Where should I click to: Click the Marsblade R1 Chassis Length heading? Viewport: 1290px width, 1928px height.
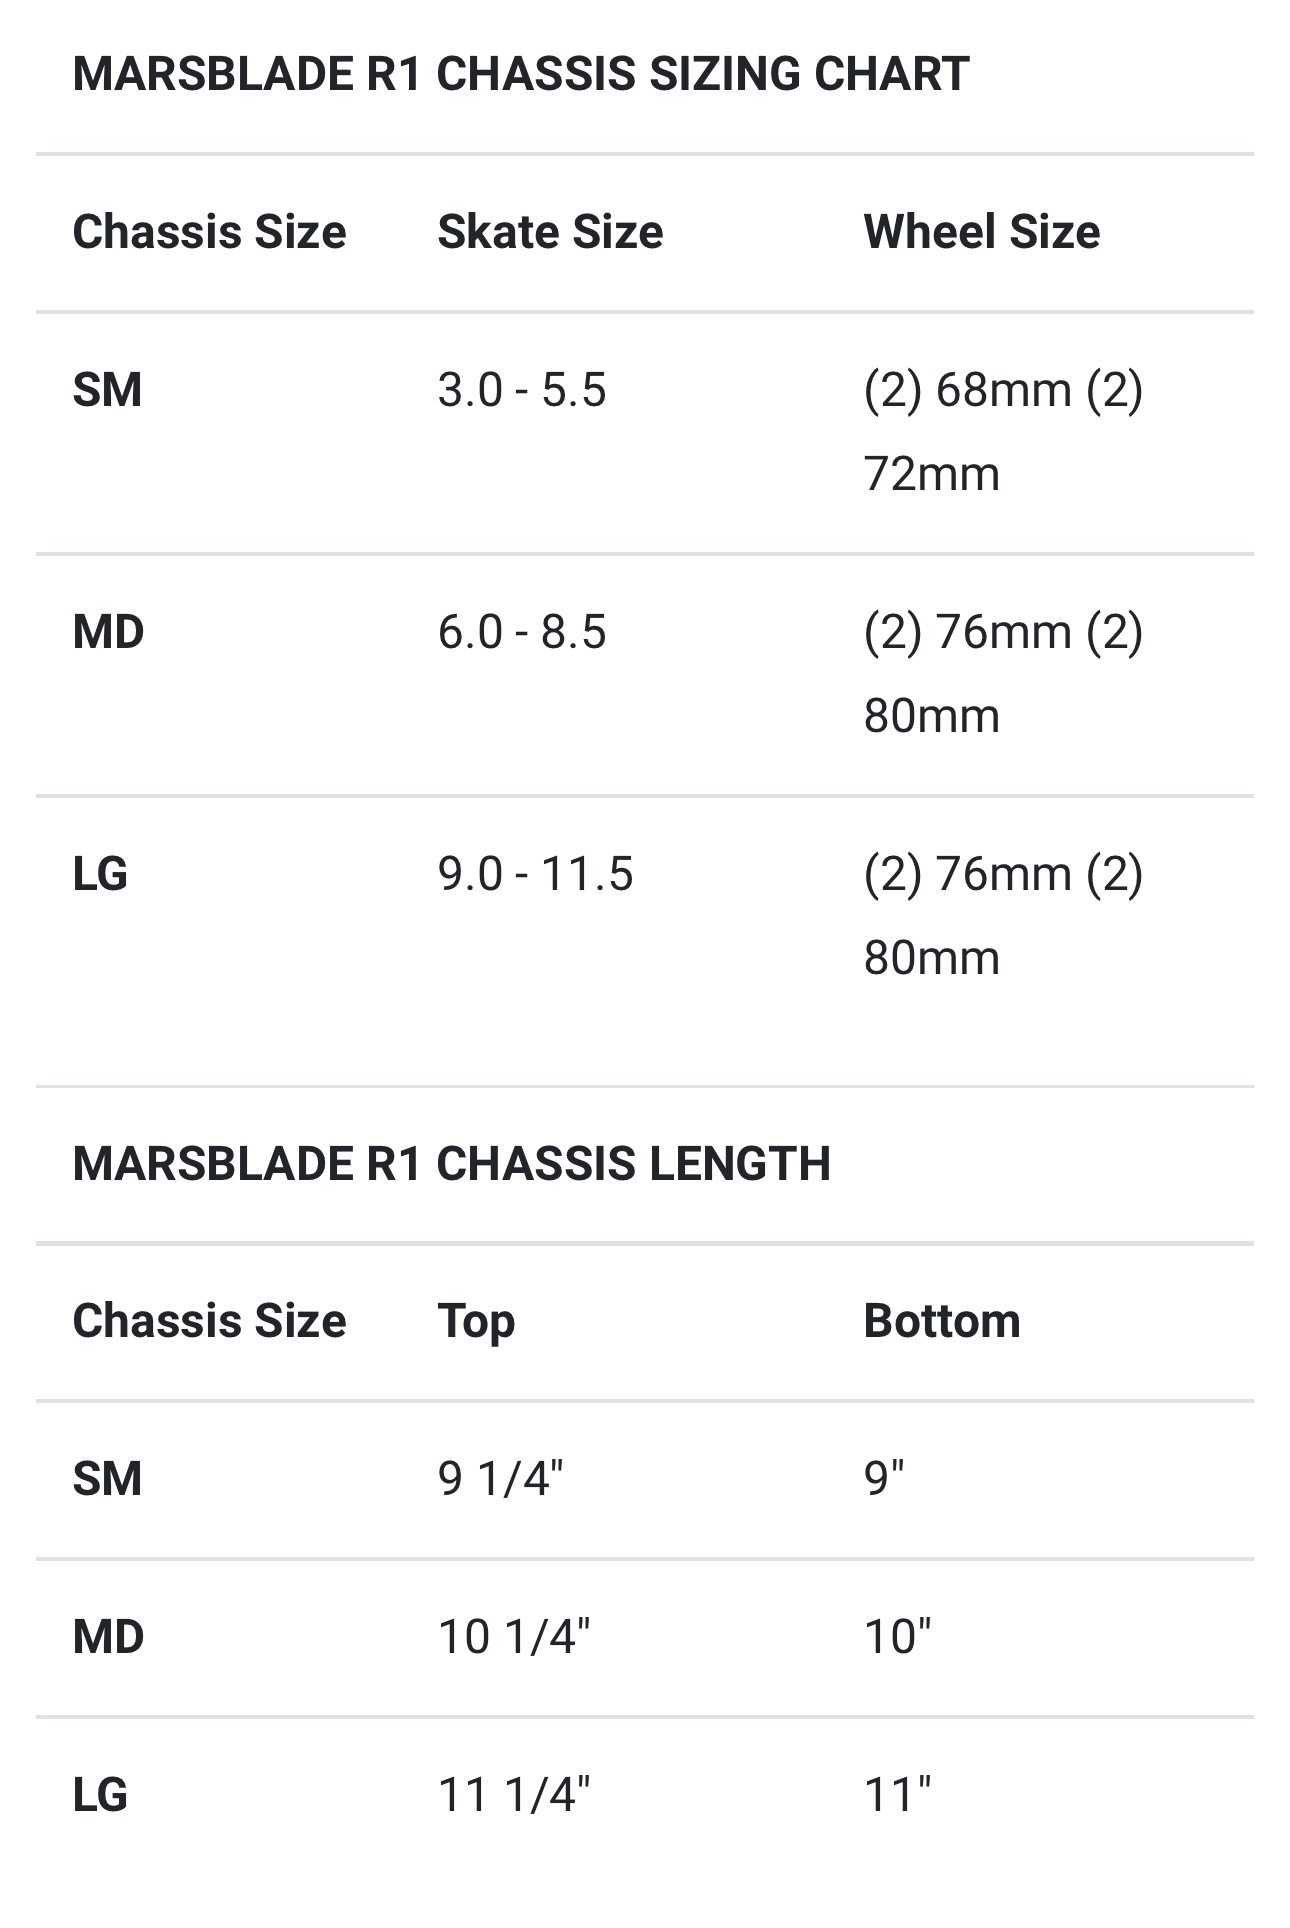452,1163
